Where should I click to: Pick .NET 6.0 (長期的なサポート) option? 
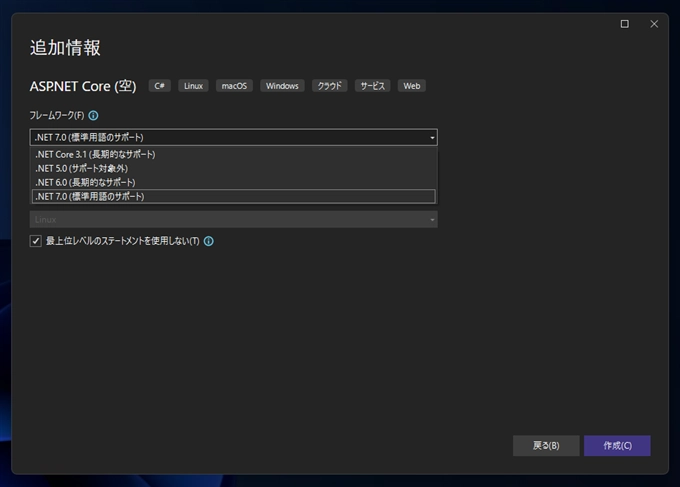coord(234,182)
